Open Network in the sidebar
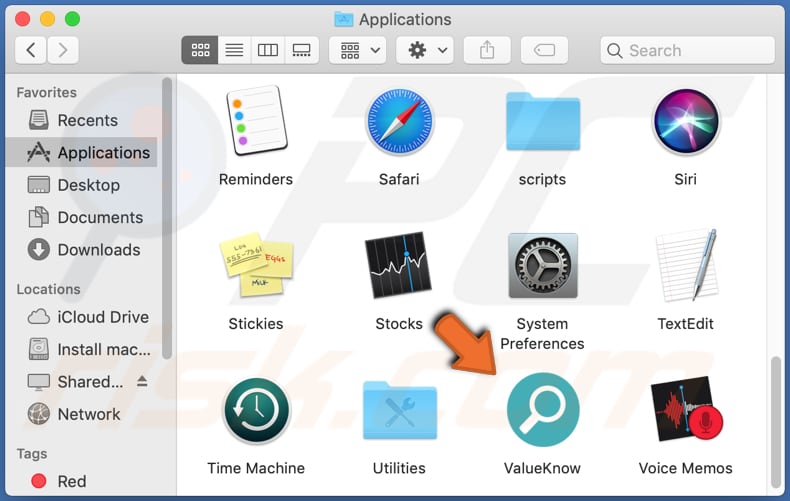 click(82, 414)
